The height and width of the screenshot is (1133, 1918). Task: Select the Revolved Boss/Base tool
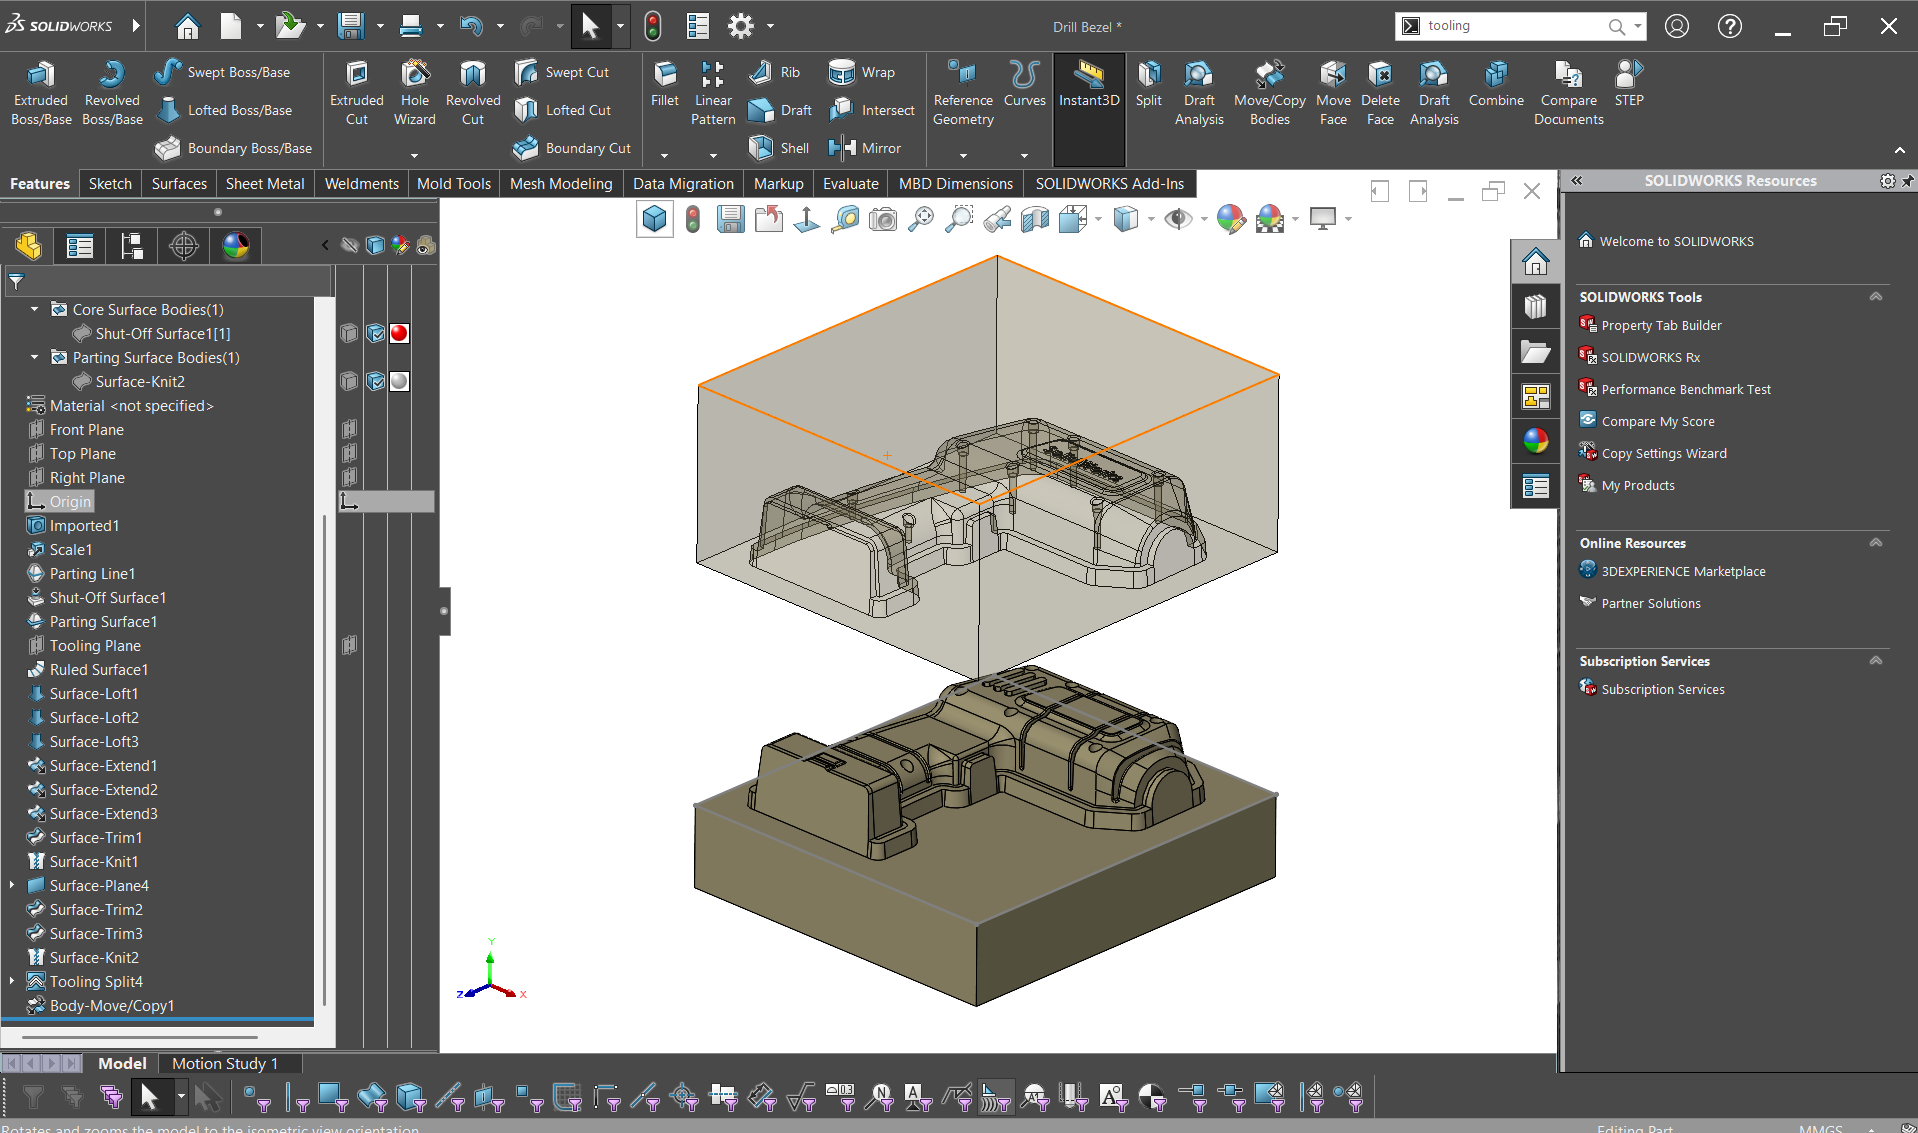pos(112,93)
